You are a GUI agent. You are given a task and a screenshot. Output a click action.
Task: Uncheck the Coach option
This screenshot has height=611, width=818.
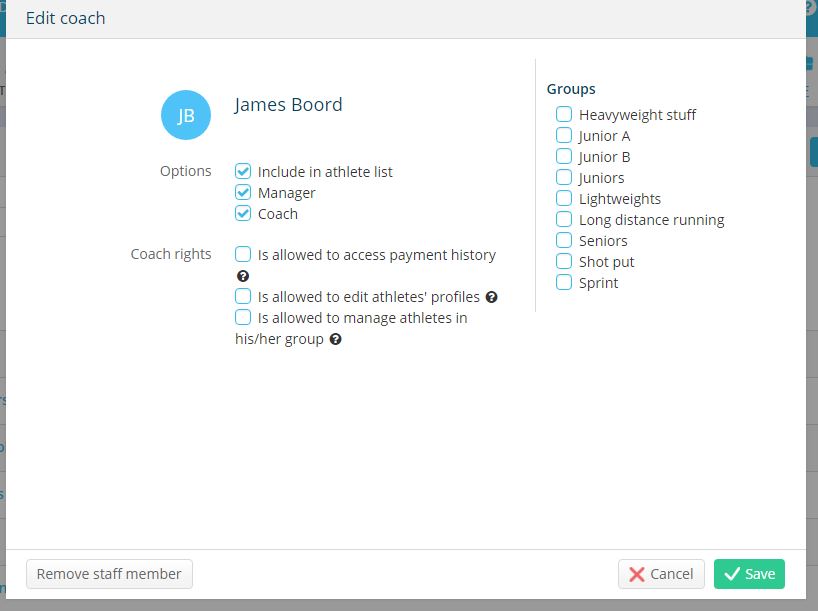[x=243, y=213]
